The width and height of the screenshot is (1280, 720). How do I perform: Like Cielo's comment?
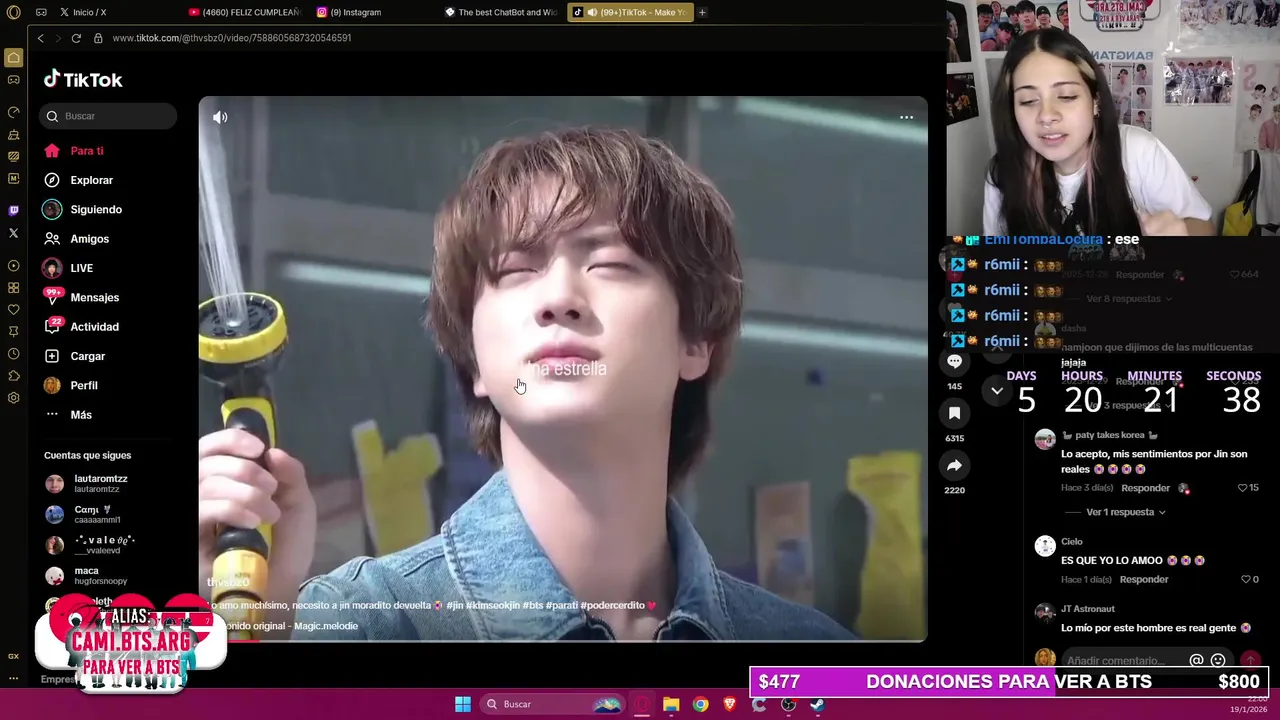pos(1246,579)
